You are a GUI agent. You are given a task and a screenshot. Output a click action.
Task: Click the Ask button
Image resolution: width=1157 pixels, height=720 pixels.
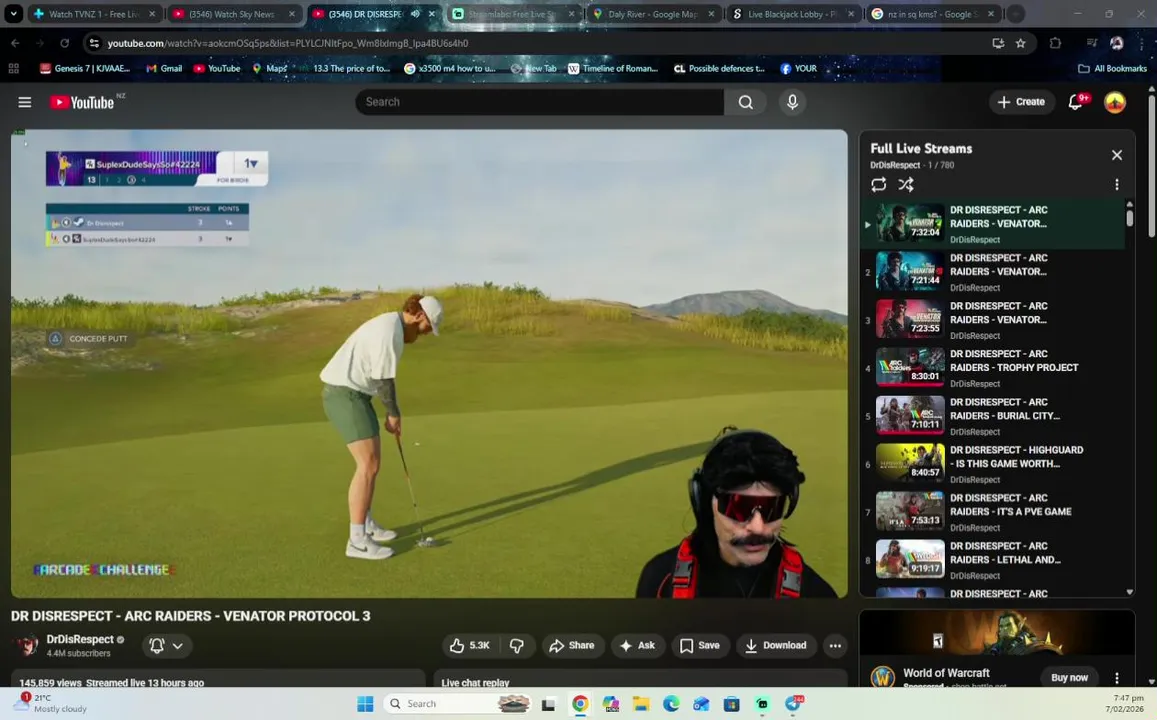[x=637, y=645]
